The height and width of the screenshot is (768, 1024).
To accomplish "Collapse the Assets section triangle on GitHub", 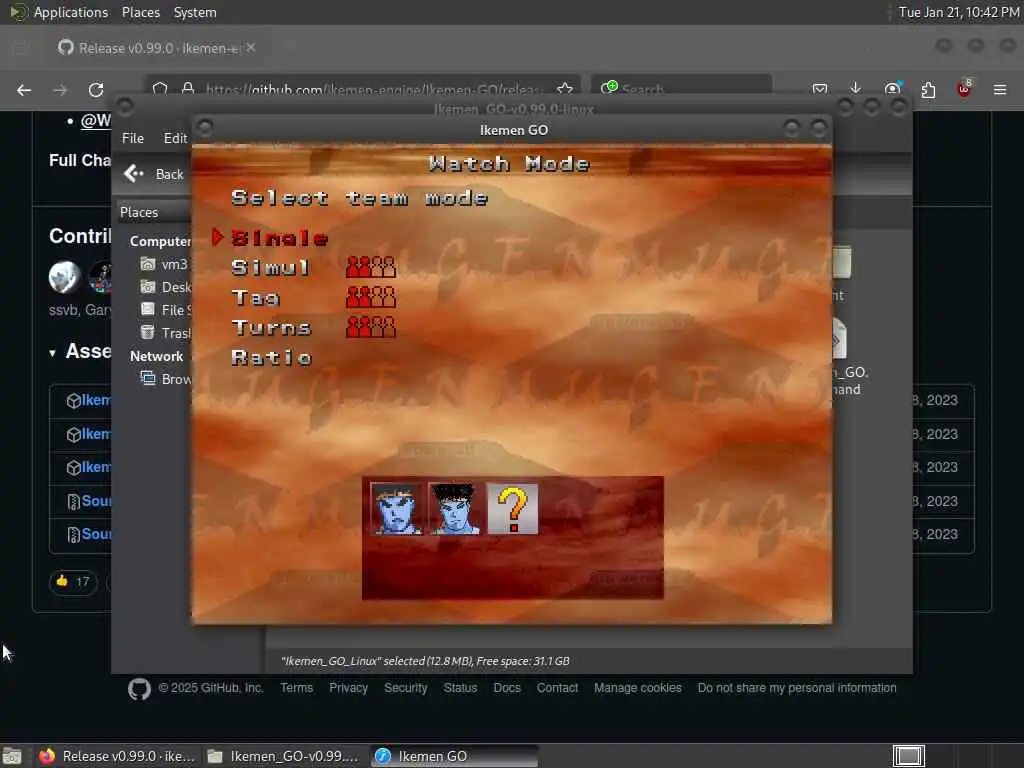I will pos(52,353).
